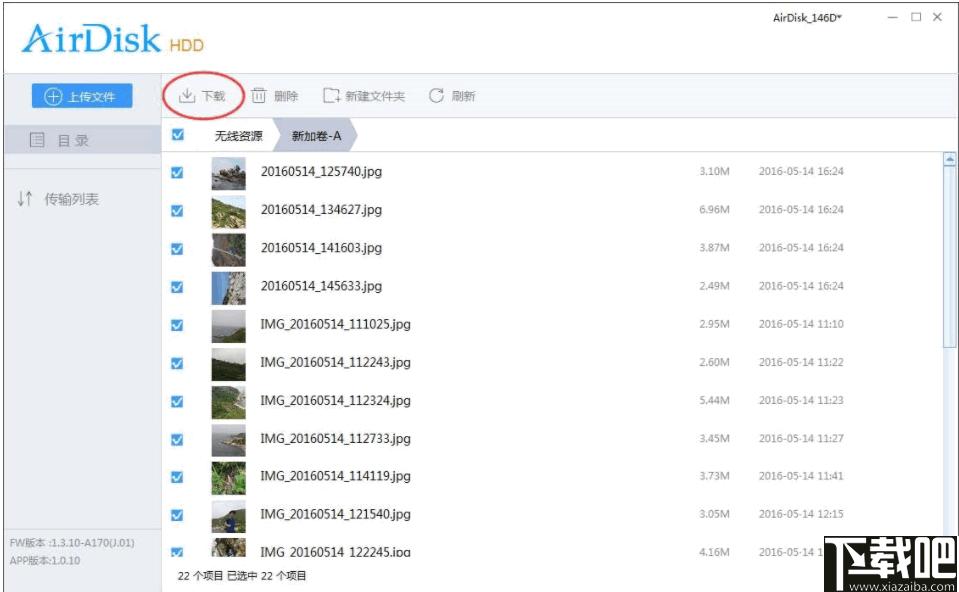Click thumbnail of IMG_20160514_112733.jpg
Viewport: 959px width, 592px height.
pyautogui.click(x=229, y=440)
